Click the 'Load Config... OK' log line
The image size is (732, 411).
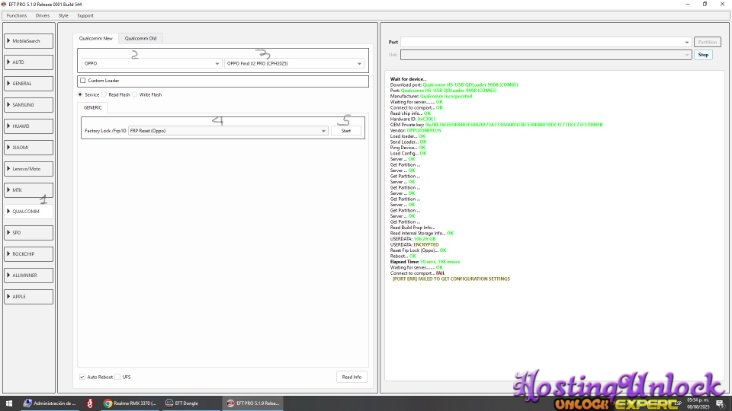[408, 153]
